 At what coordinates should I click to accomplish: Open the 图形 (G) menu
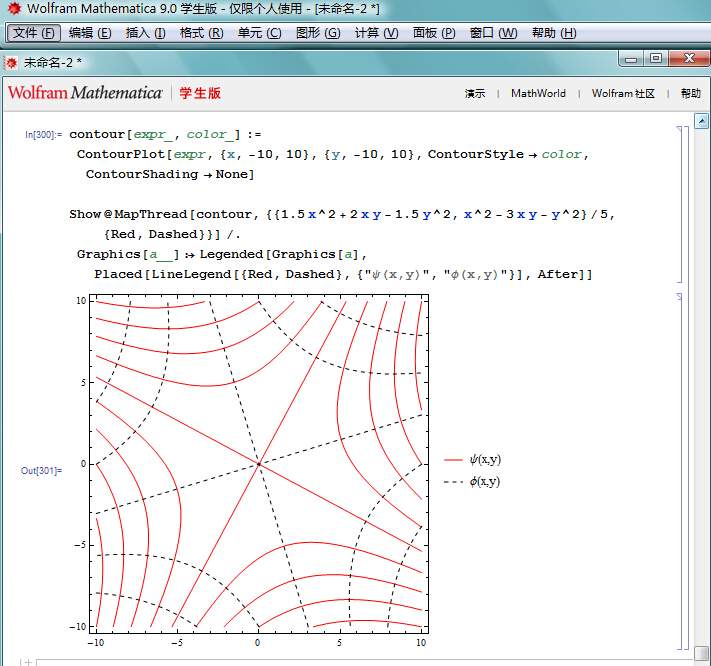pos(317,33)
